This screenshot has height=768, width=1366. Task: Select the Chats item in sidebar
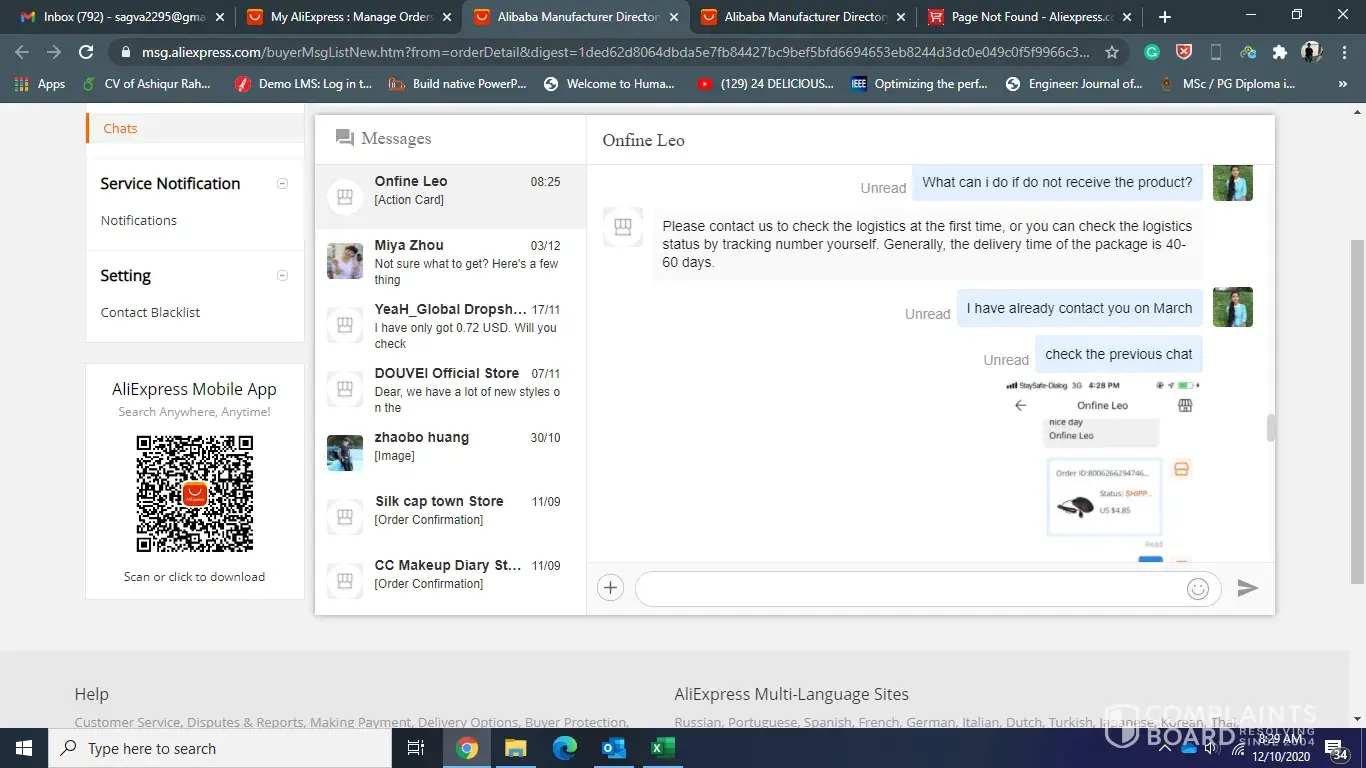pos(120,128)
